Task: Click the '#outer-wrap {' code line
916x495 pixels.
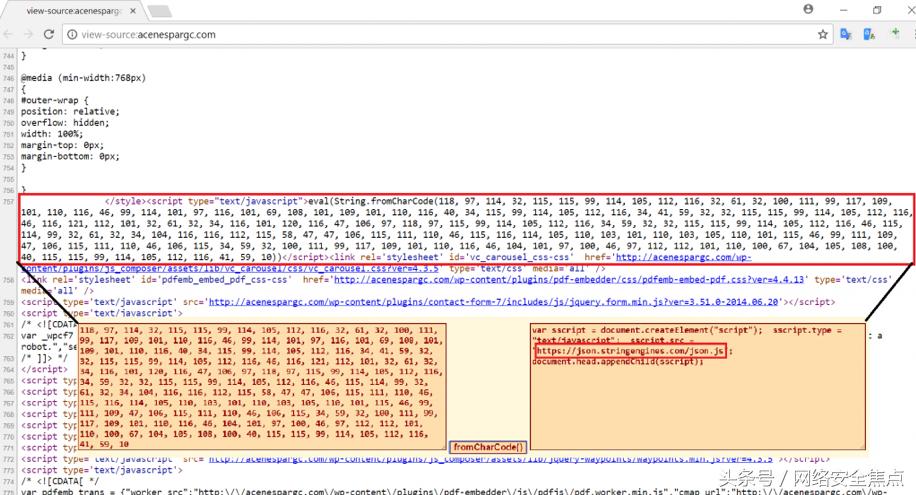Action: click(55, 100)
